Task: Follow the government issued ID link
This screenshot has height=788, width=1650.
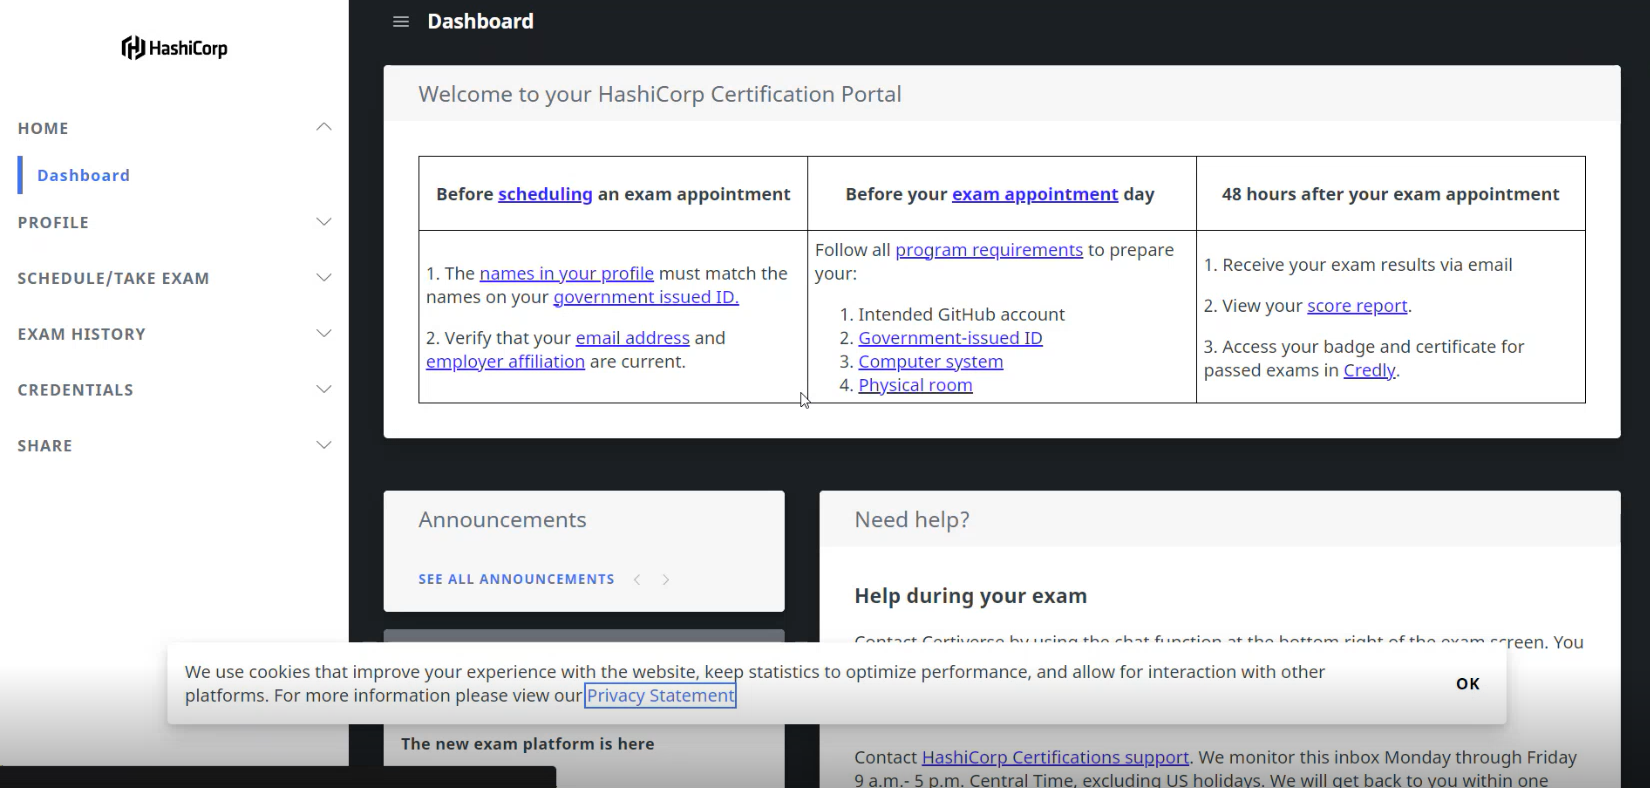Action: tap(646, 297)
